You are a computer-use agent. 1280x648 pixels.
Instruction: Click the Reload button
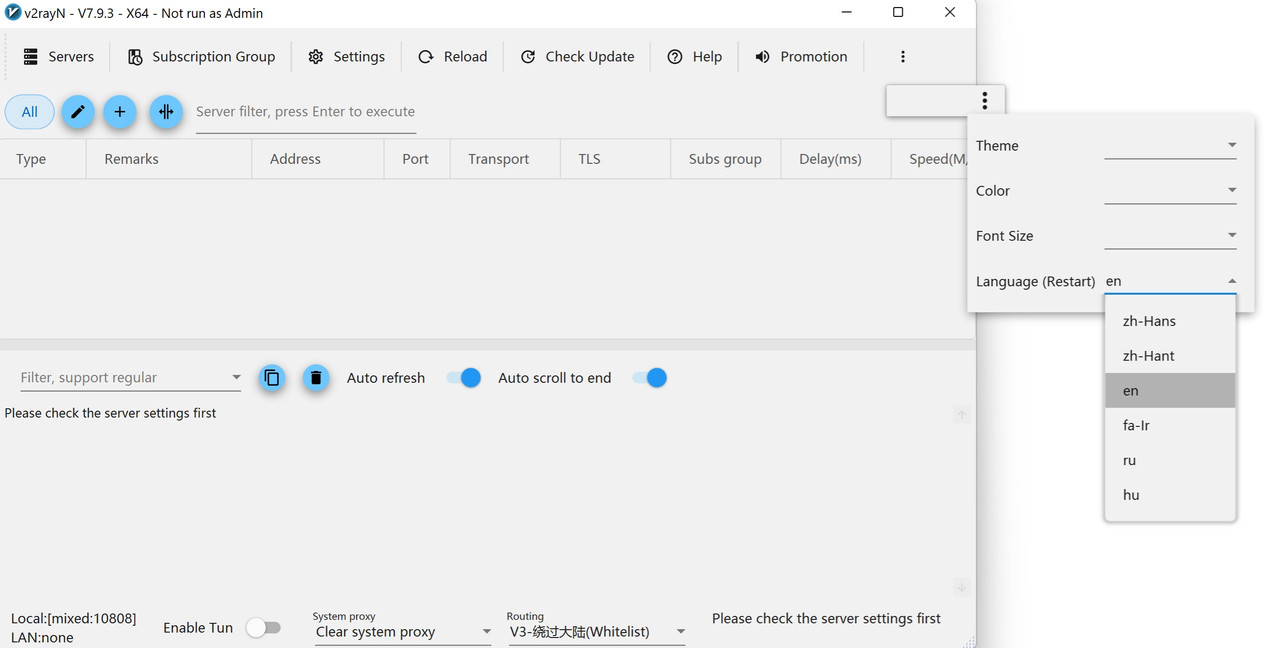[452, 57]
